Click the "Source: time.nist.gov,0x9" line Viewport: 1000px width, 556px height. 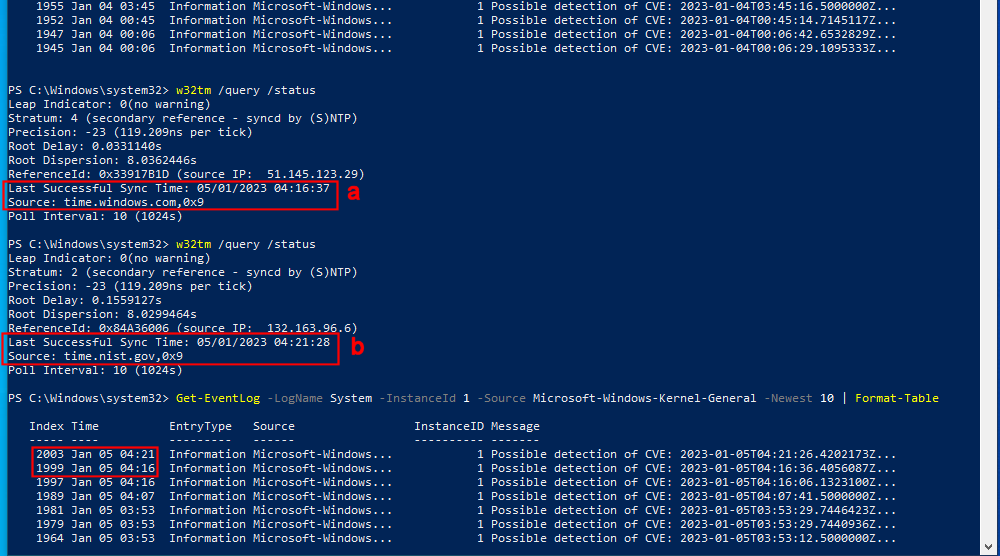pyautogui.click(x=95, y=356)
